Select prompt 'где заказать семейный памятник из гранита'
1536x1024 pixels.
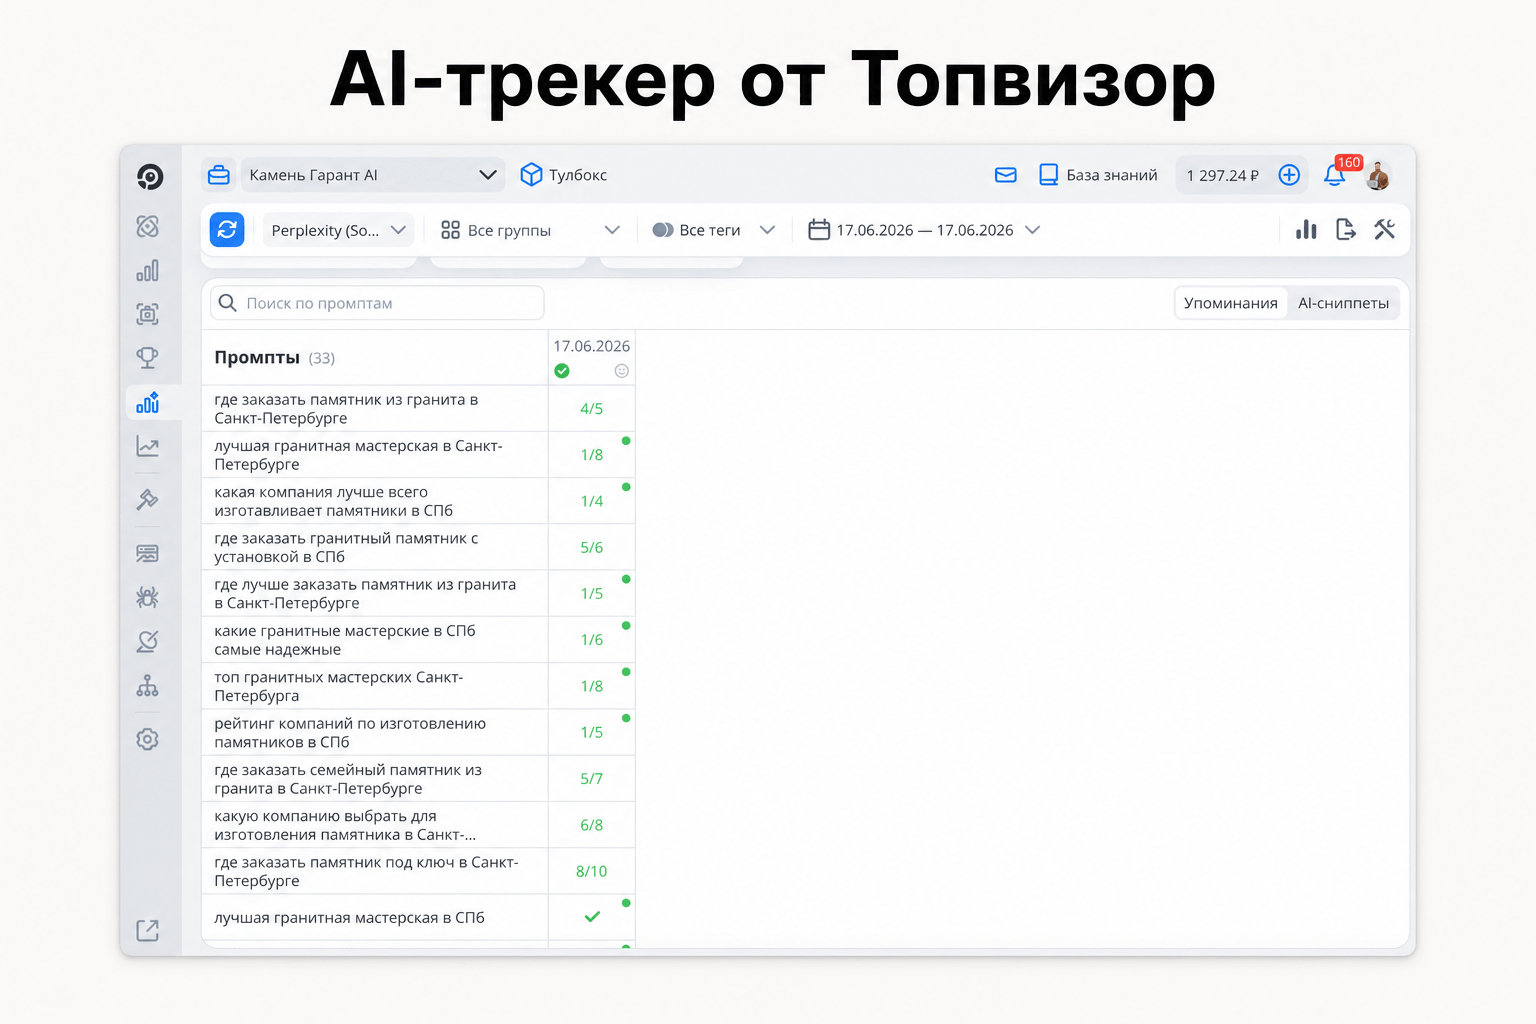(x=375, y=779)
